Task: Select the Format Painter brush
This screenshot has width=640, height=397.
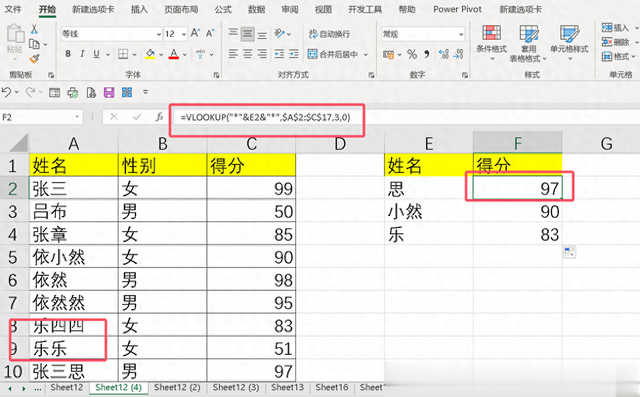Action: click(34, 59)
